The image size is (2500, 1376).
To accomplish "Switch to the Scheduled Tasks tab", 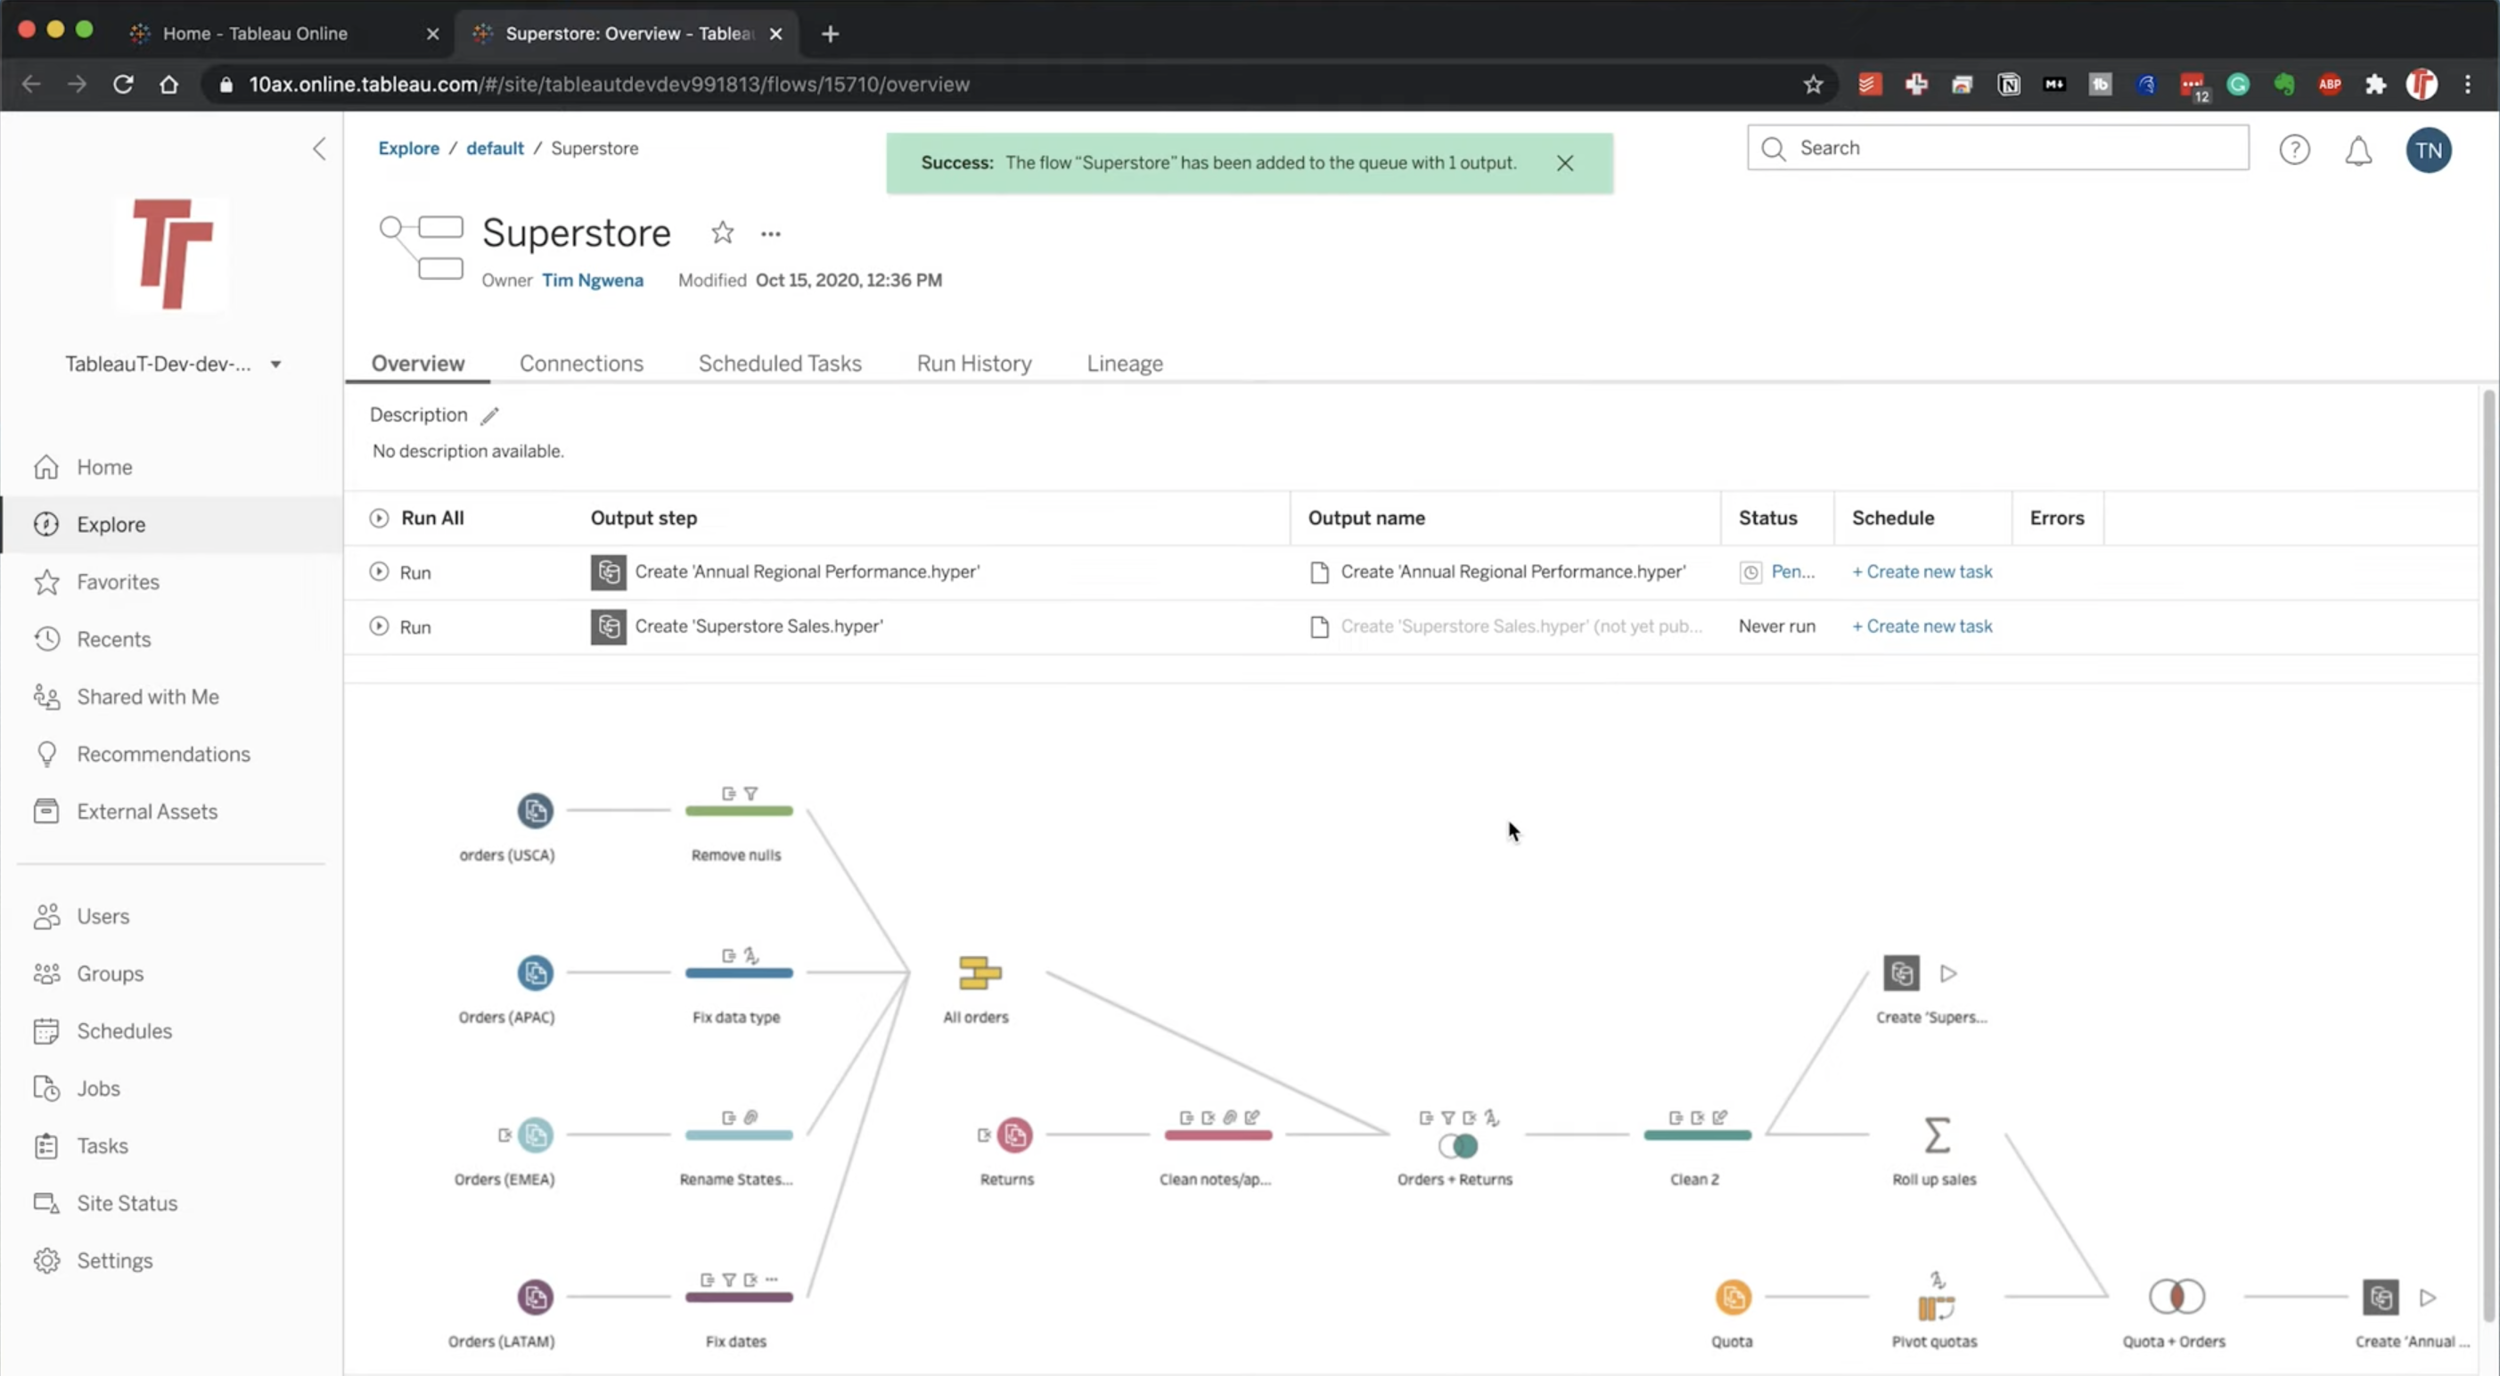I will point(780,363).
